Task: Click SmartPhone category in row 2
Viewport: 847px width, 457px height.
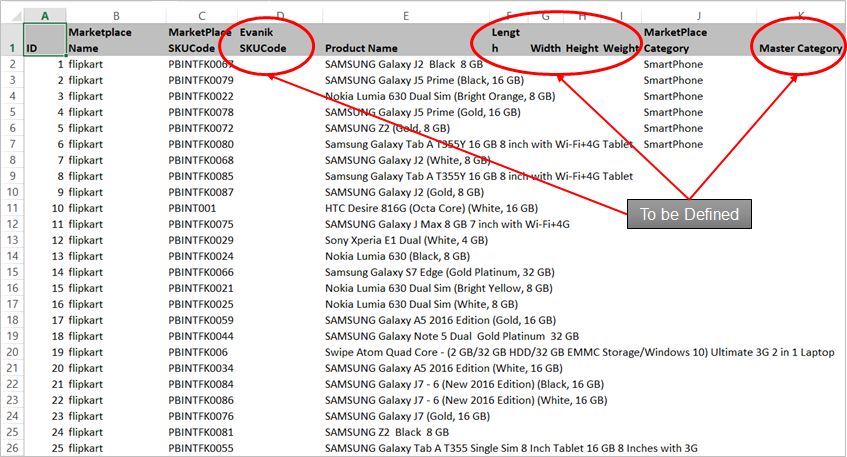Action: [x=699, y=64]
